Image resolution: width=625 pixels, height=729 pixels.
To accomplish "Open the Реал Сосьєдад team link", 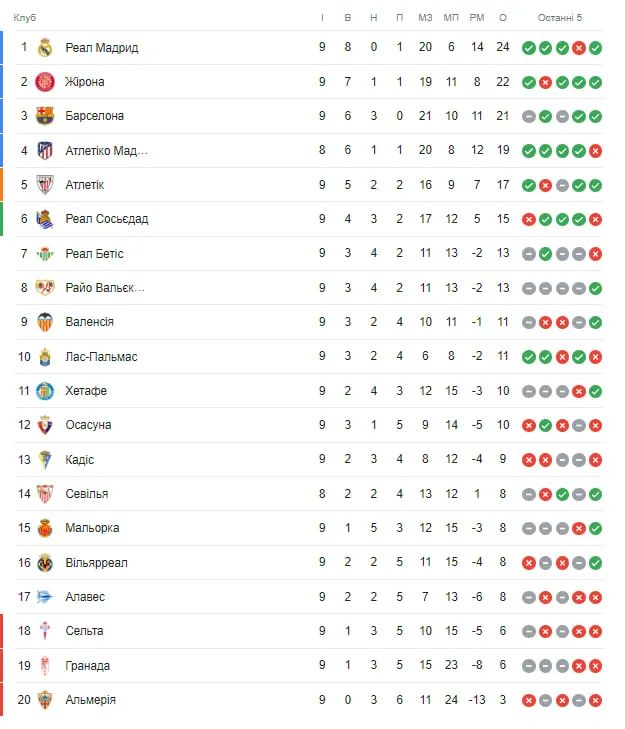I will 106,219.
